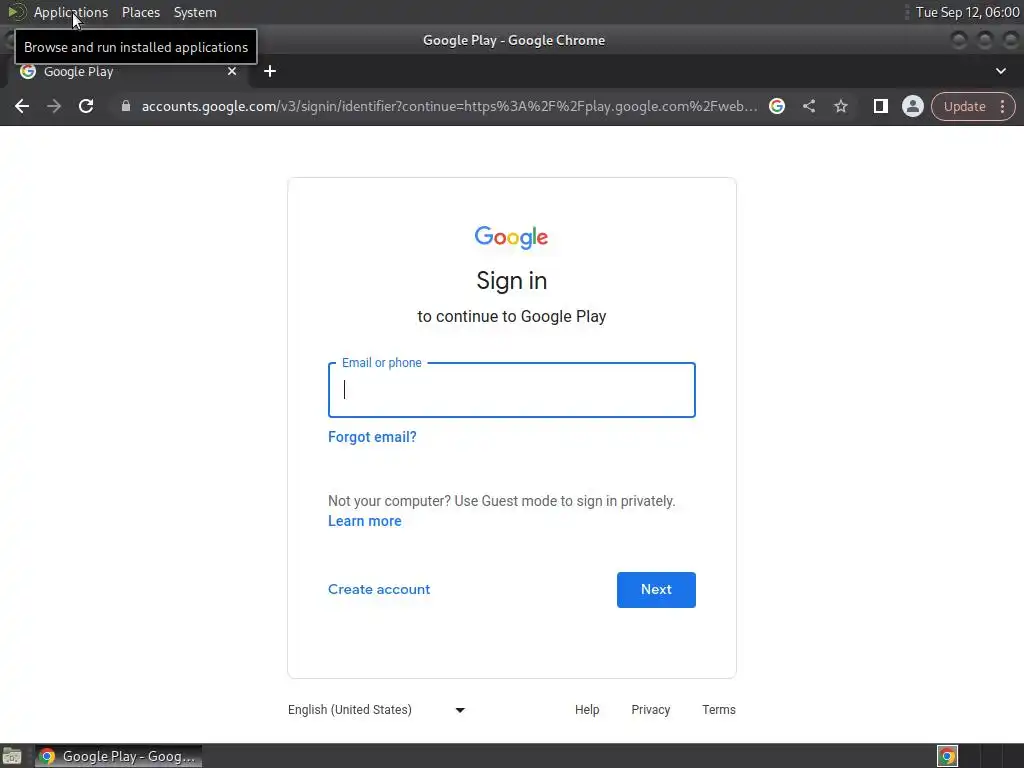The height and width of the screenshot is (768, 1024).
Task: Open the language dropdown English (United States)
Action: (x=376, y=710)
